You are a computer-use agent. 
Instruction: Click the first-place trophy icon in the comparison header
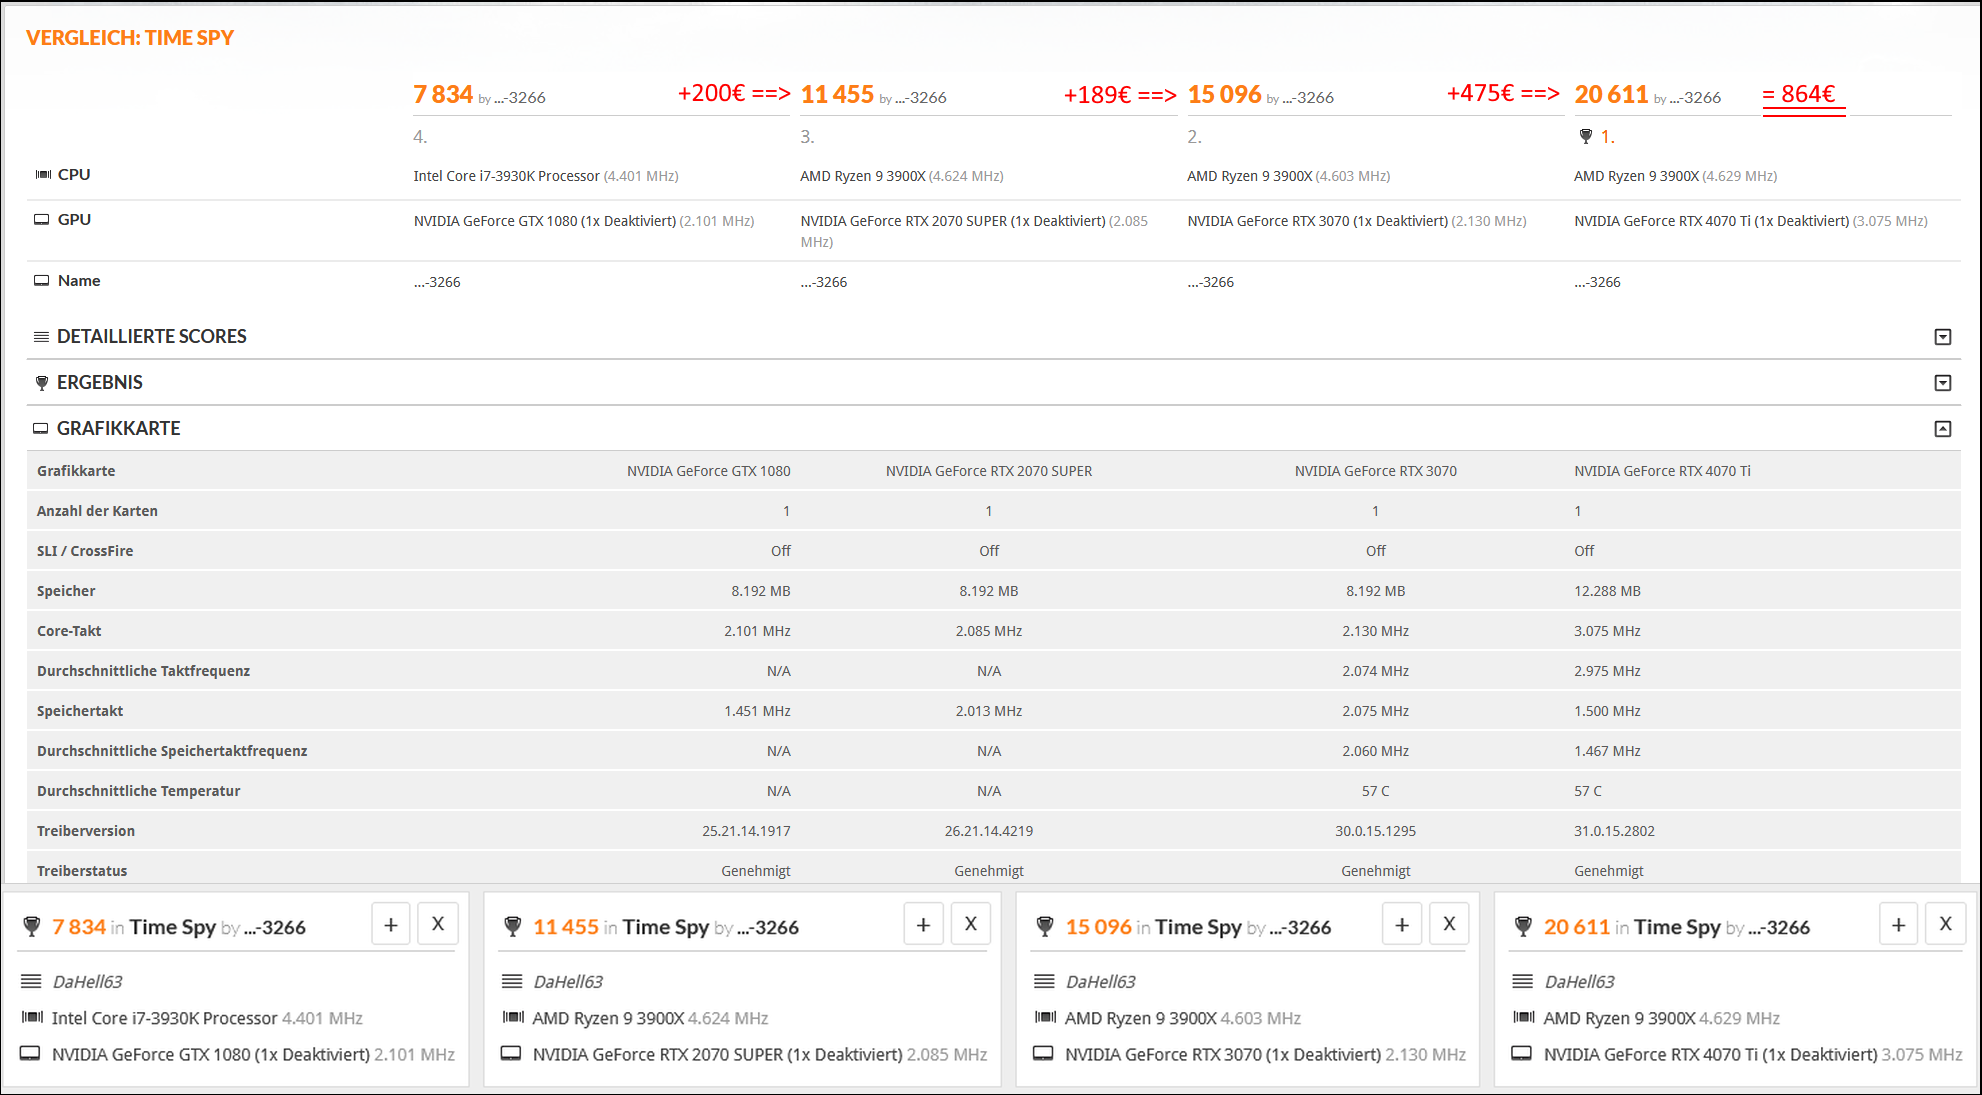(1585, 136)
